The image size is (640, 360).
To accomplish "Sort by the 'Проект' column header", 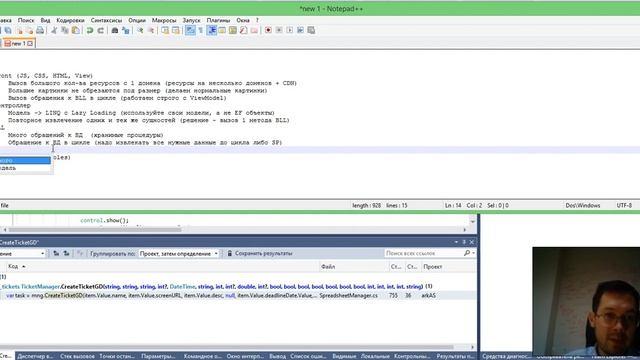I will click(433, 267).
